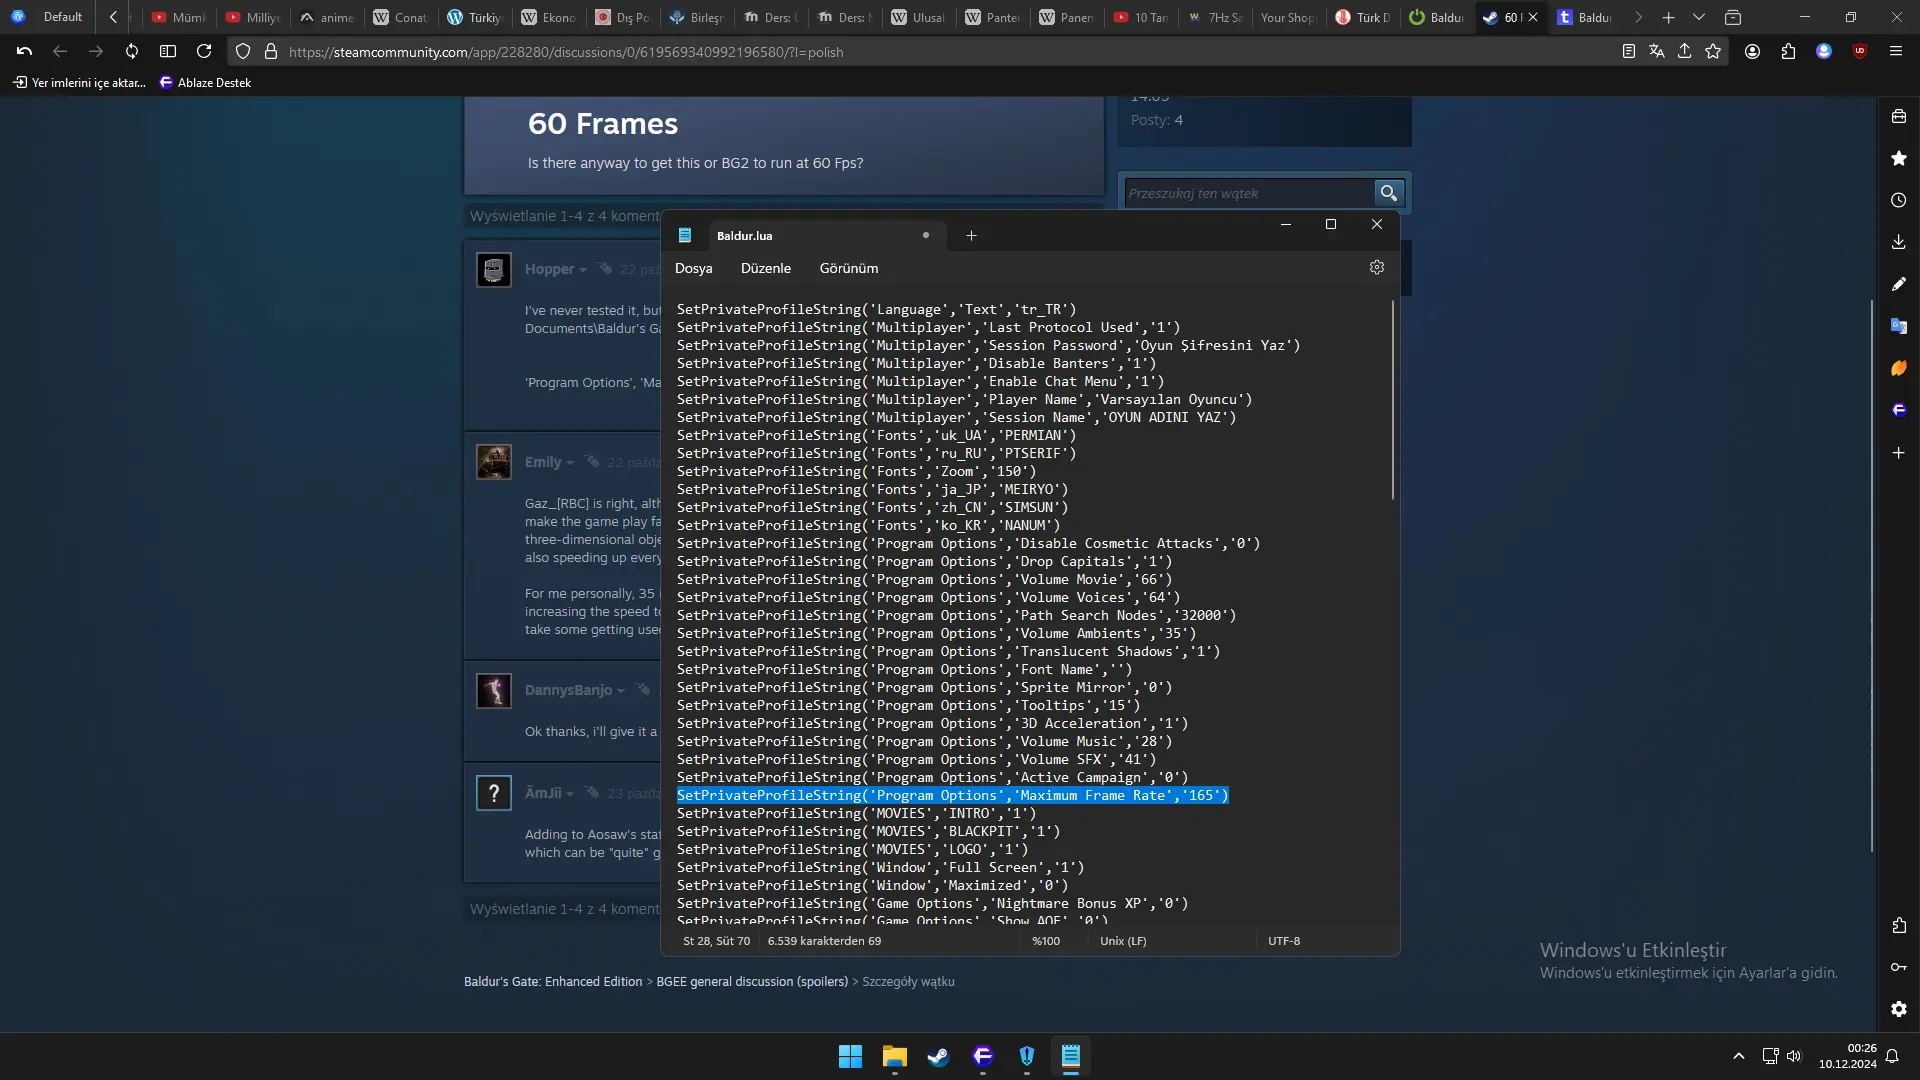
Task: Click Emily's avatar thumbnail
Action: 494,462
